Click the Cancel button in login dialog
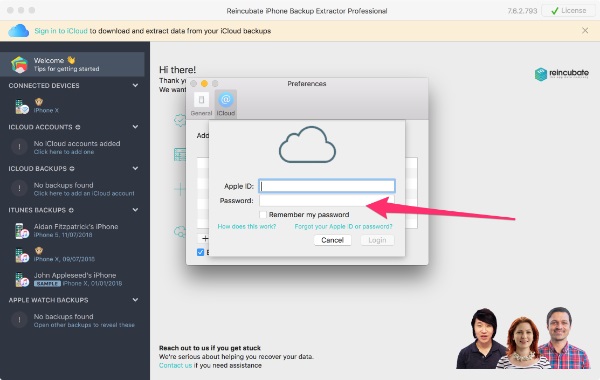This screenshot has width=600, height=380. 332,240
